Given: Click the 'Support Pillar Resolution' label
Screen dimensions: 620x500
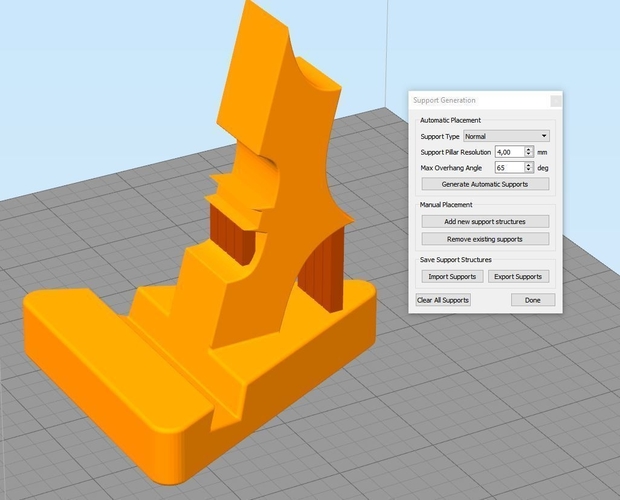Looking at the screenshot, I should (x=456, y=152).
